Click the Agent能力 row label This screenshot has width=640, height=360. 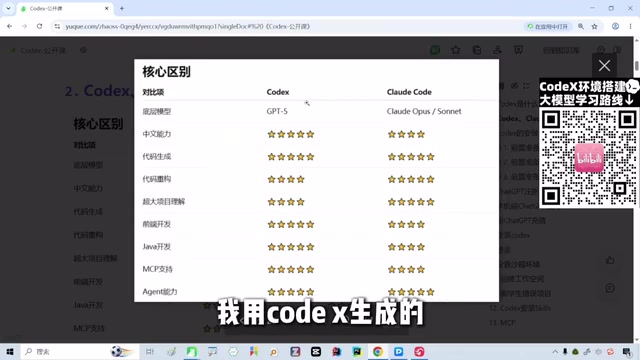pyautogui.click(x=160, y=291)
